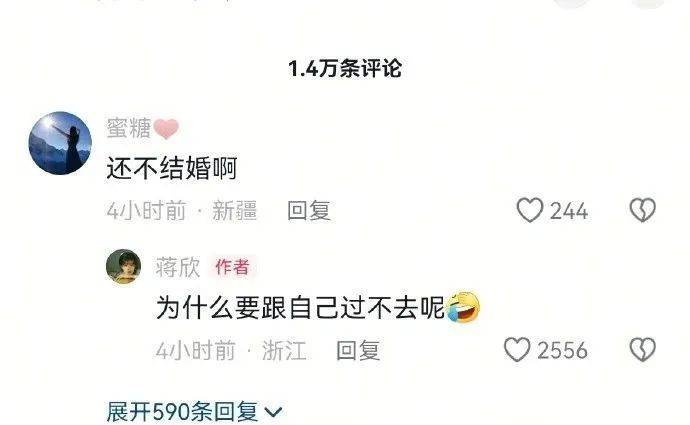Open username 蒋欣 profile link

point(178,267)
